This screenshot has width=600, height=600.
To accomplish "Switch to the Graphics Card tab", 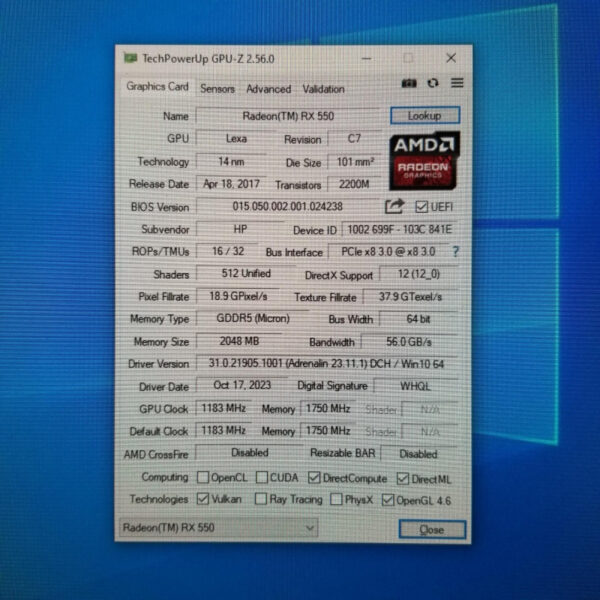I will 157,86.
